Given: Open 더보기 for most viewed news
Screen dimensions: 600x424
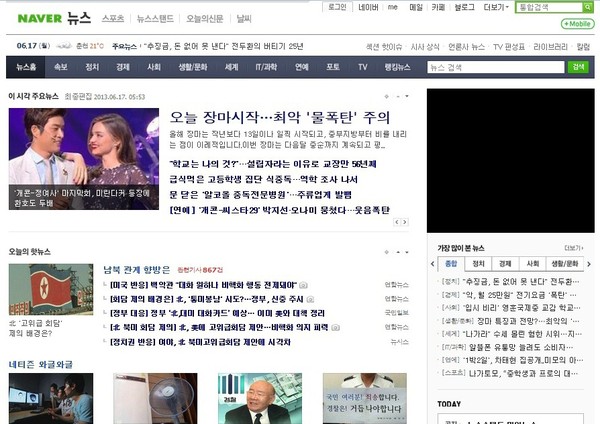Looking at the screenshot, I should click(573, 247).
